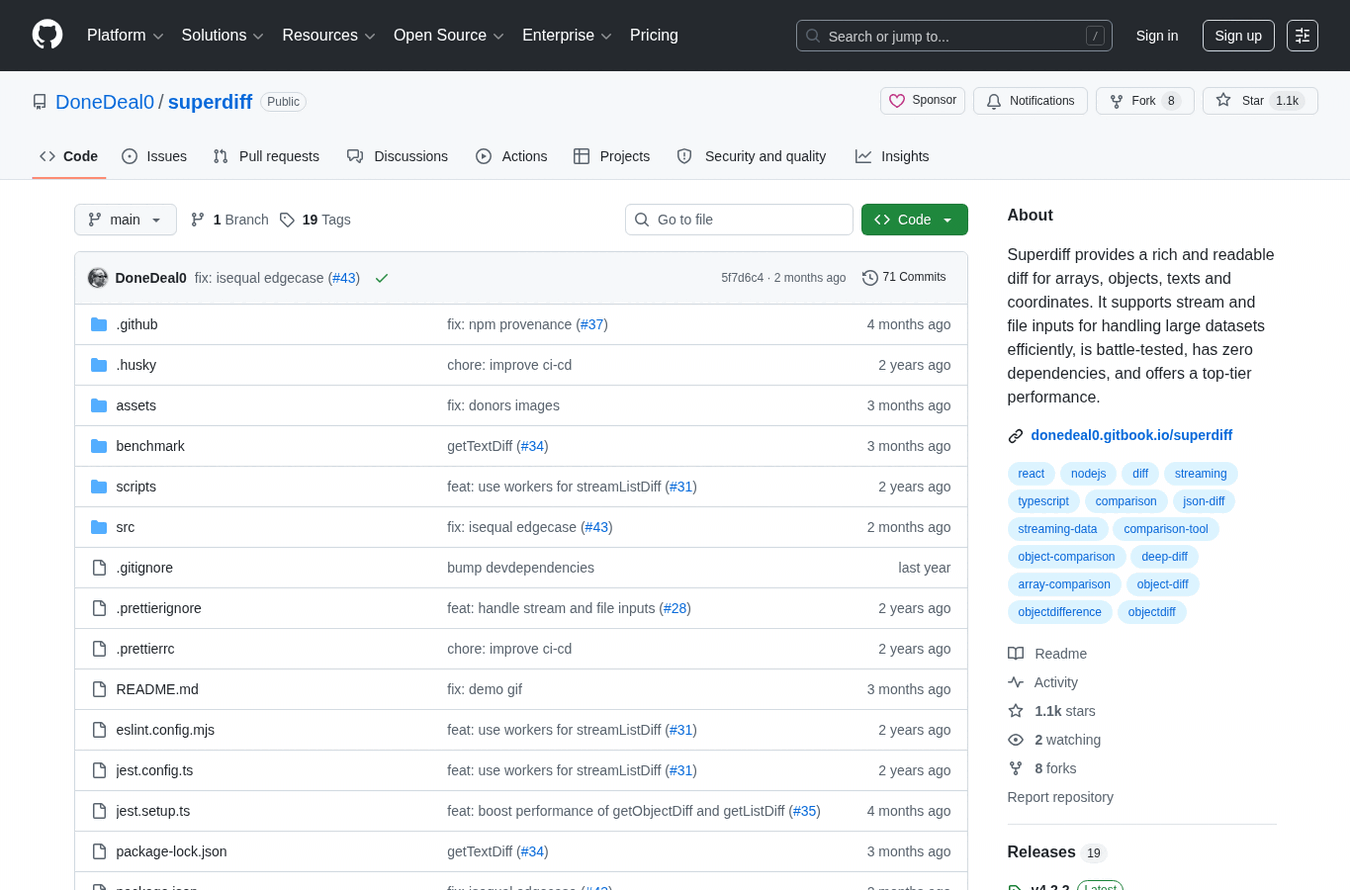Switch to the Discussions tab

[x=397, y=156]
